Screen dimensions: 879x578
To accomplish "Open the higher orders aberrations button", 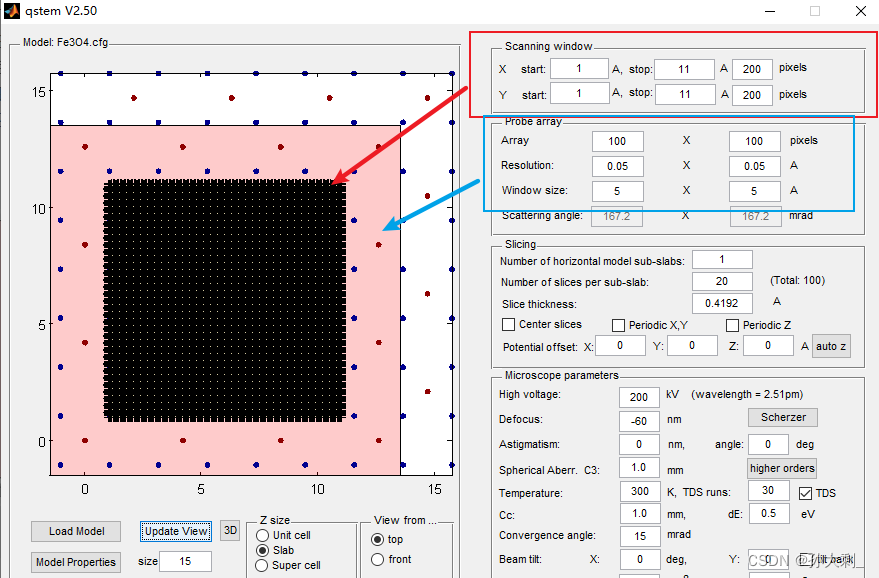I will [782, 468].
